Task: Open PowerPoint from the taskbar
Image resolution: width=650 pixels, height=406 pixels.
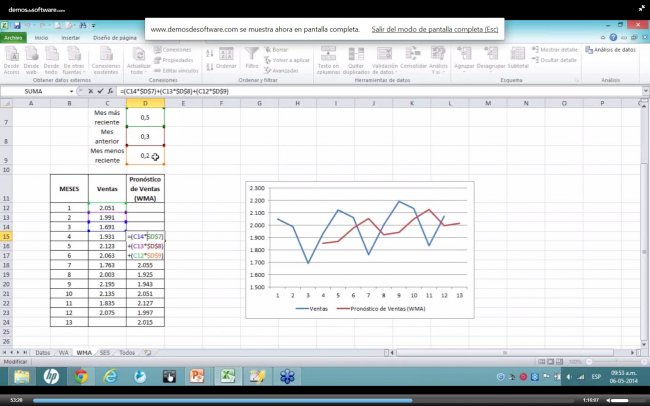Action: tap(198, 376)
